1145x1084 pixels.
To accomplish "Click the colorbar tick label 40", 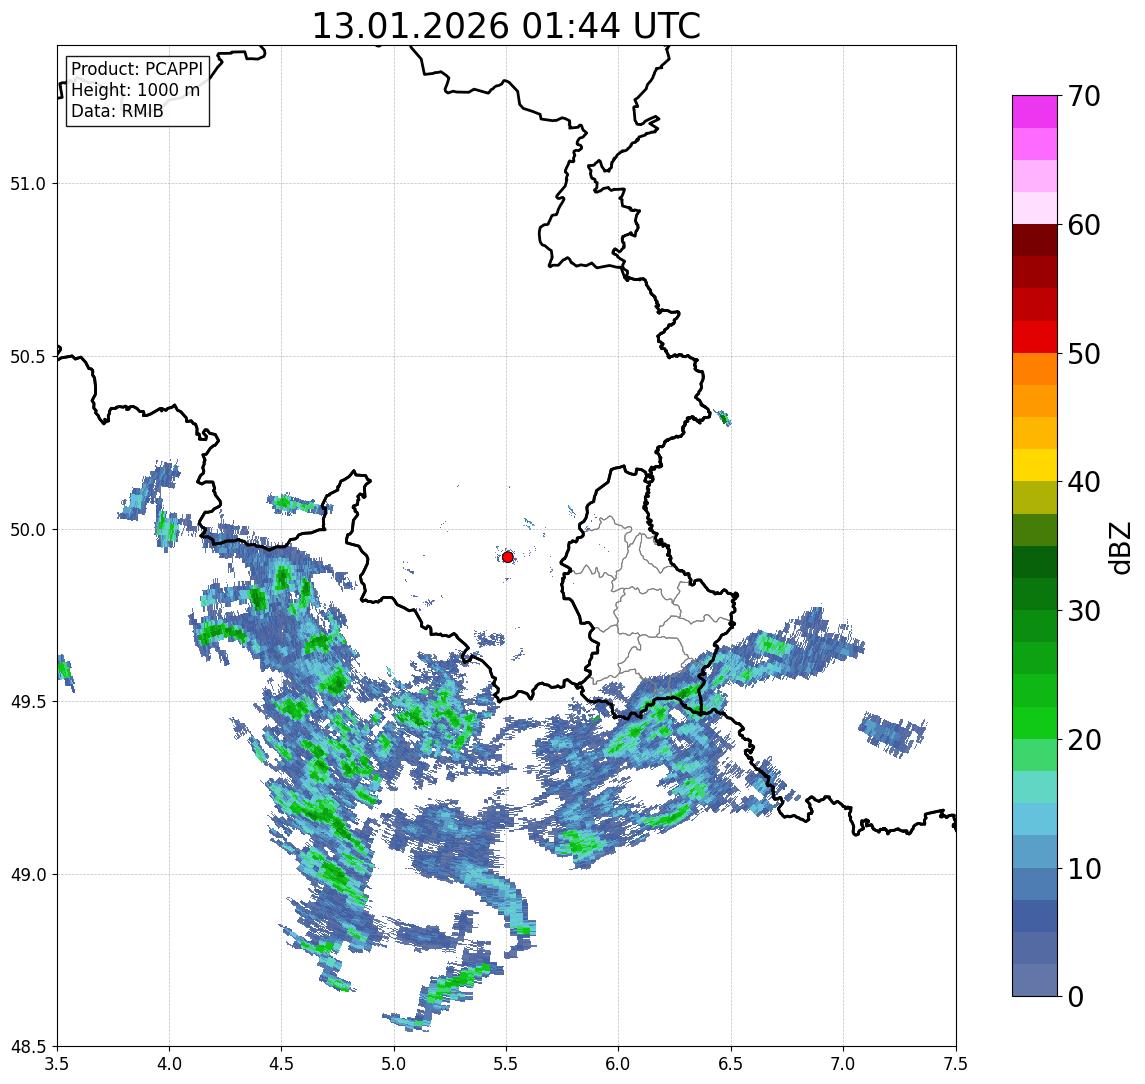I will [x=1084, y=482].
